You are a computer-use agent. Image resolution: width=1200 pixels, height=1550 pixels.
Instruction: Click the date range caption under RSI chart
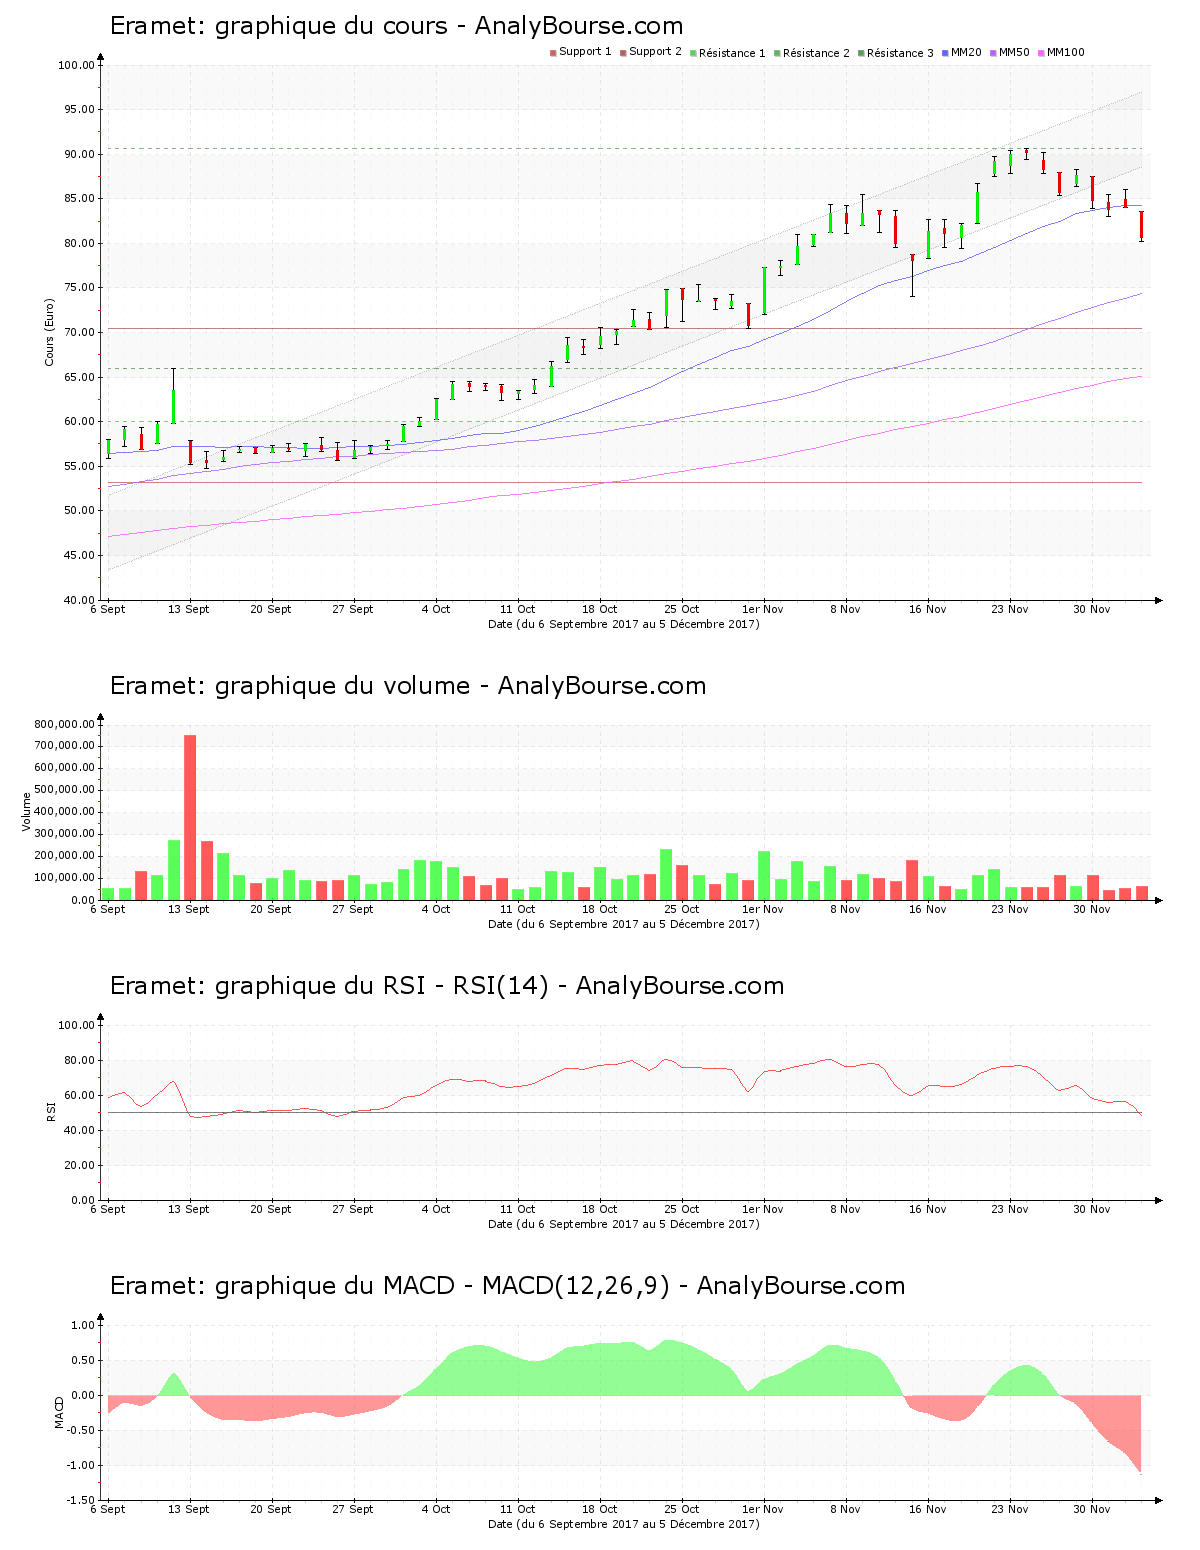624,1224
